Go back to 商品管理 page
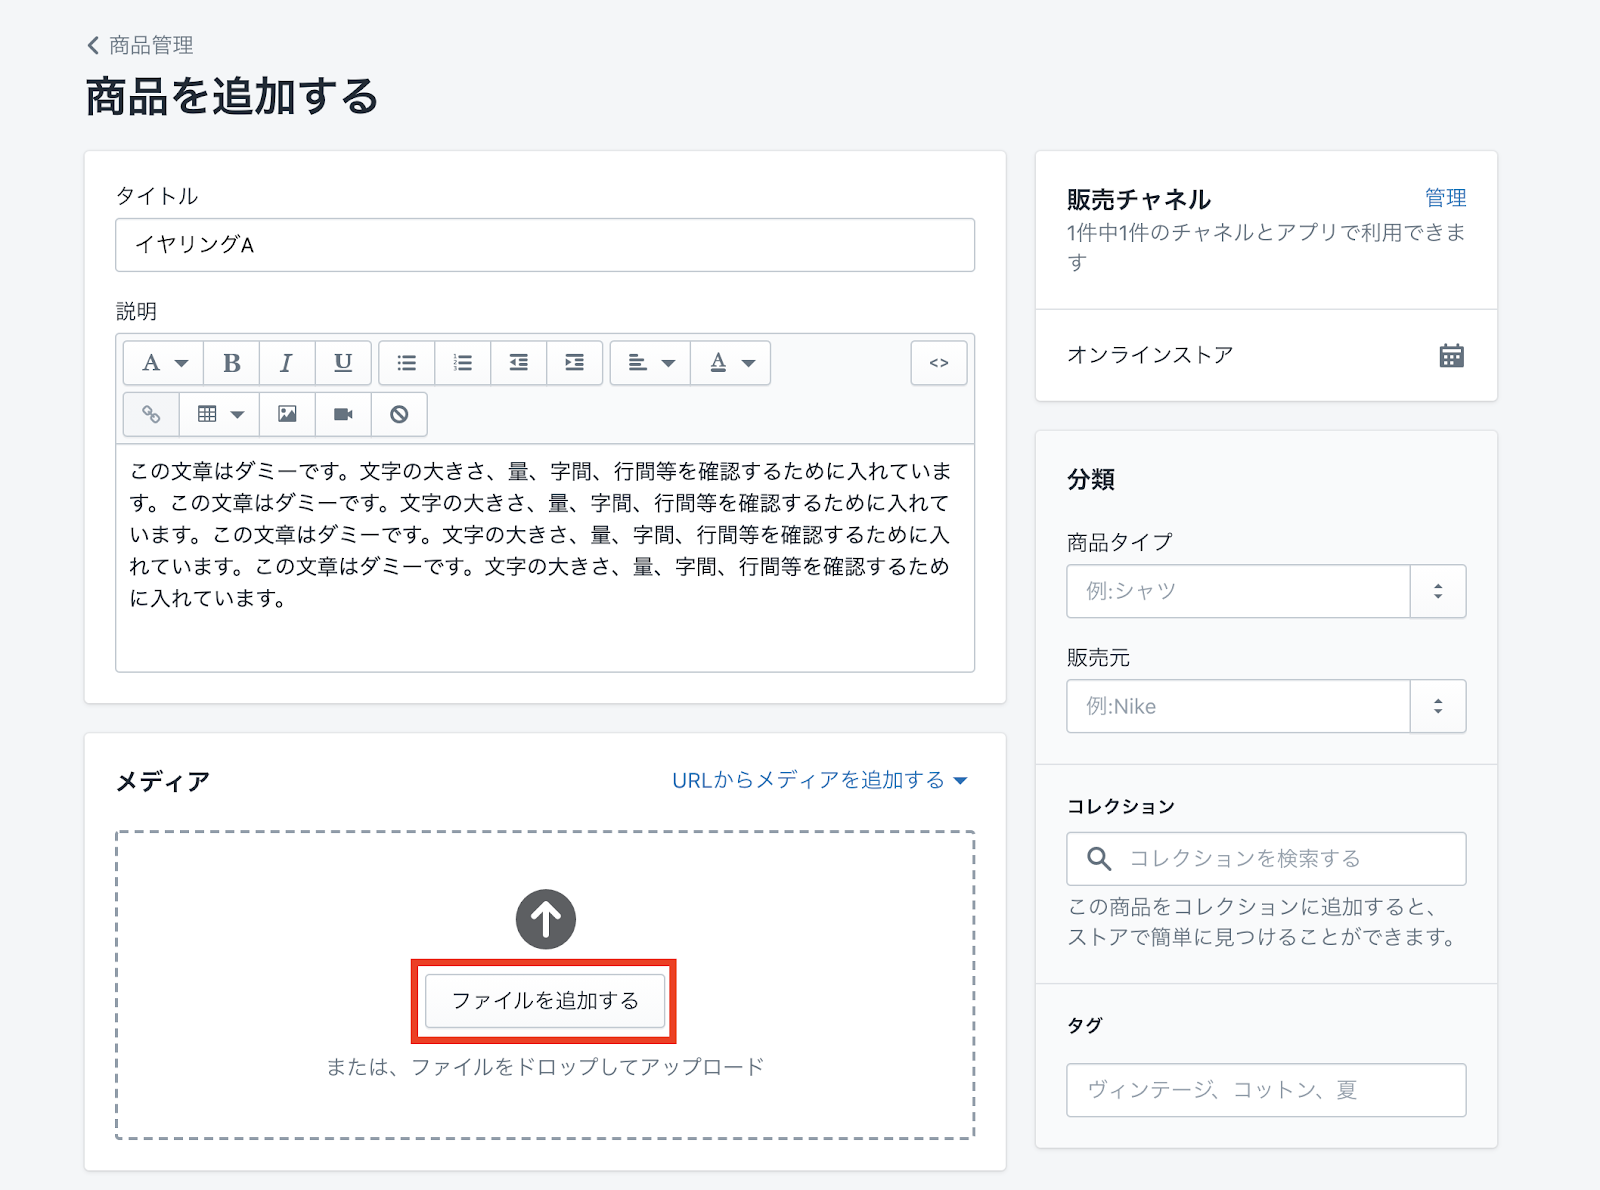Screen dimensions: 1600x1190 [140, 45]
